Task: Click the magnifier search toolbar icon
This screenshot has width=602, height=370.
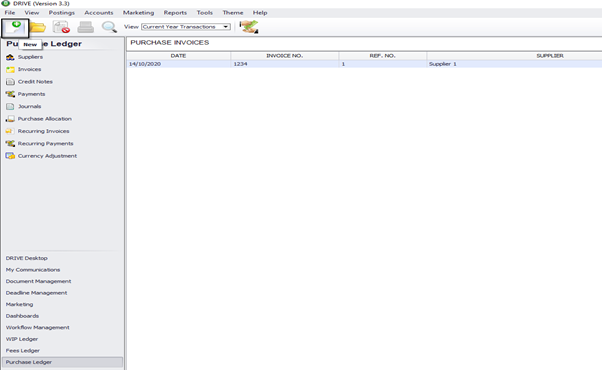Action: pyautogui.click(x=109, y=27)
